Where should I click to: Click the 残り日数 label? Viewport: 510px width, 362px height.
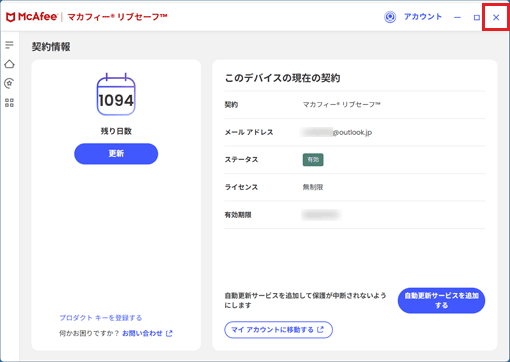(x=116, y=131)
